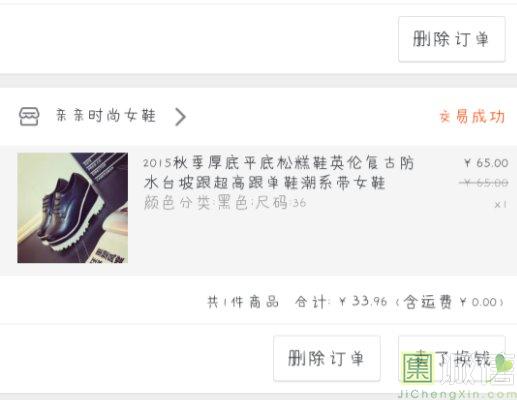Click the 删除订单 button under the shoe order

pyautogui.click(x=327, y=358)
